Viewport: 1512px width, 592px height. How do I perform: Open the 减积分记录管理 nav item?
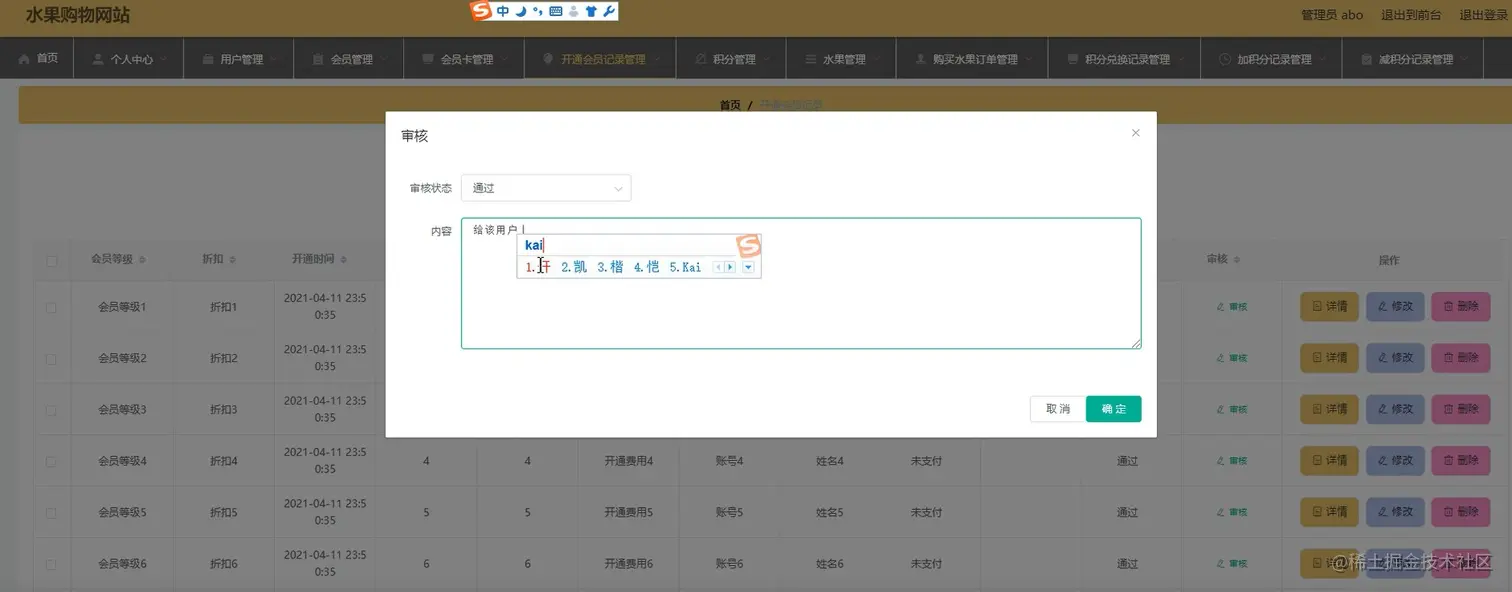pyautogui.click(x=1412, y=60)
